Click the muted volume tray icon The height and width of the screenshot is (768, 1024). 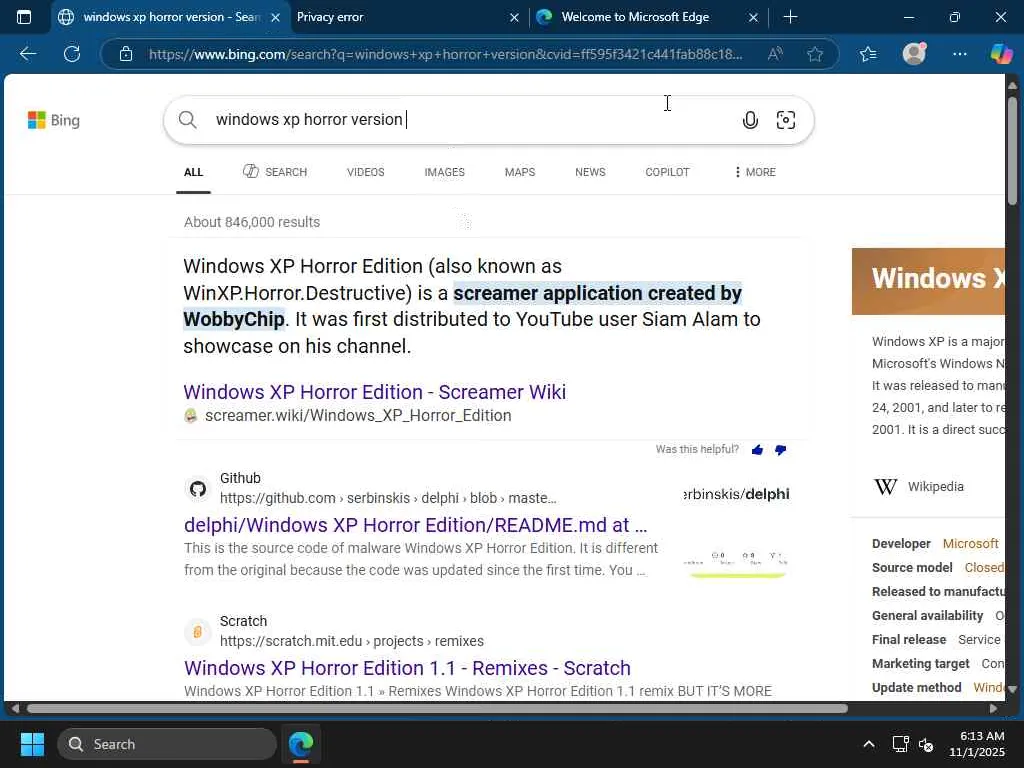(x=925, y=744)
